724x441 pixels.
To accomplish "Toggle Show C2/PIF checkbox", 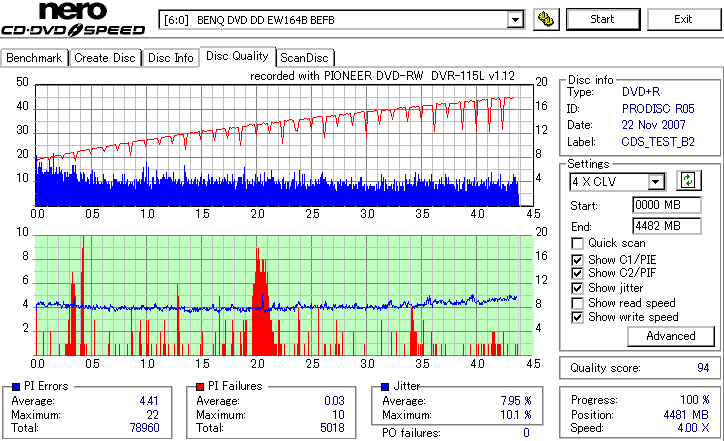I will (577, 273).
